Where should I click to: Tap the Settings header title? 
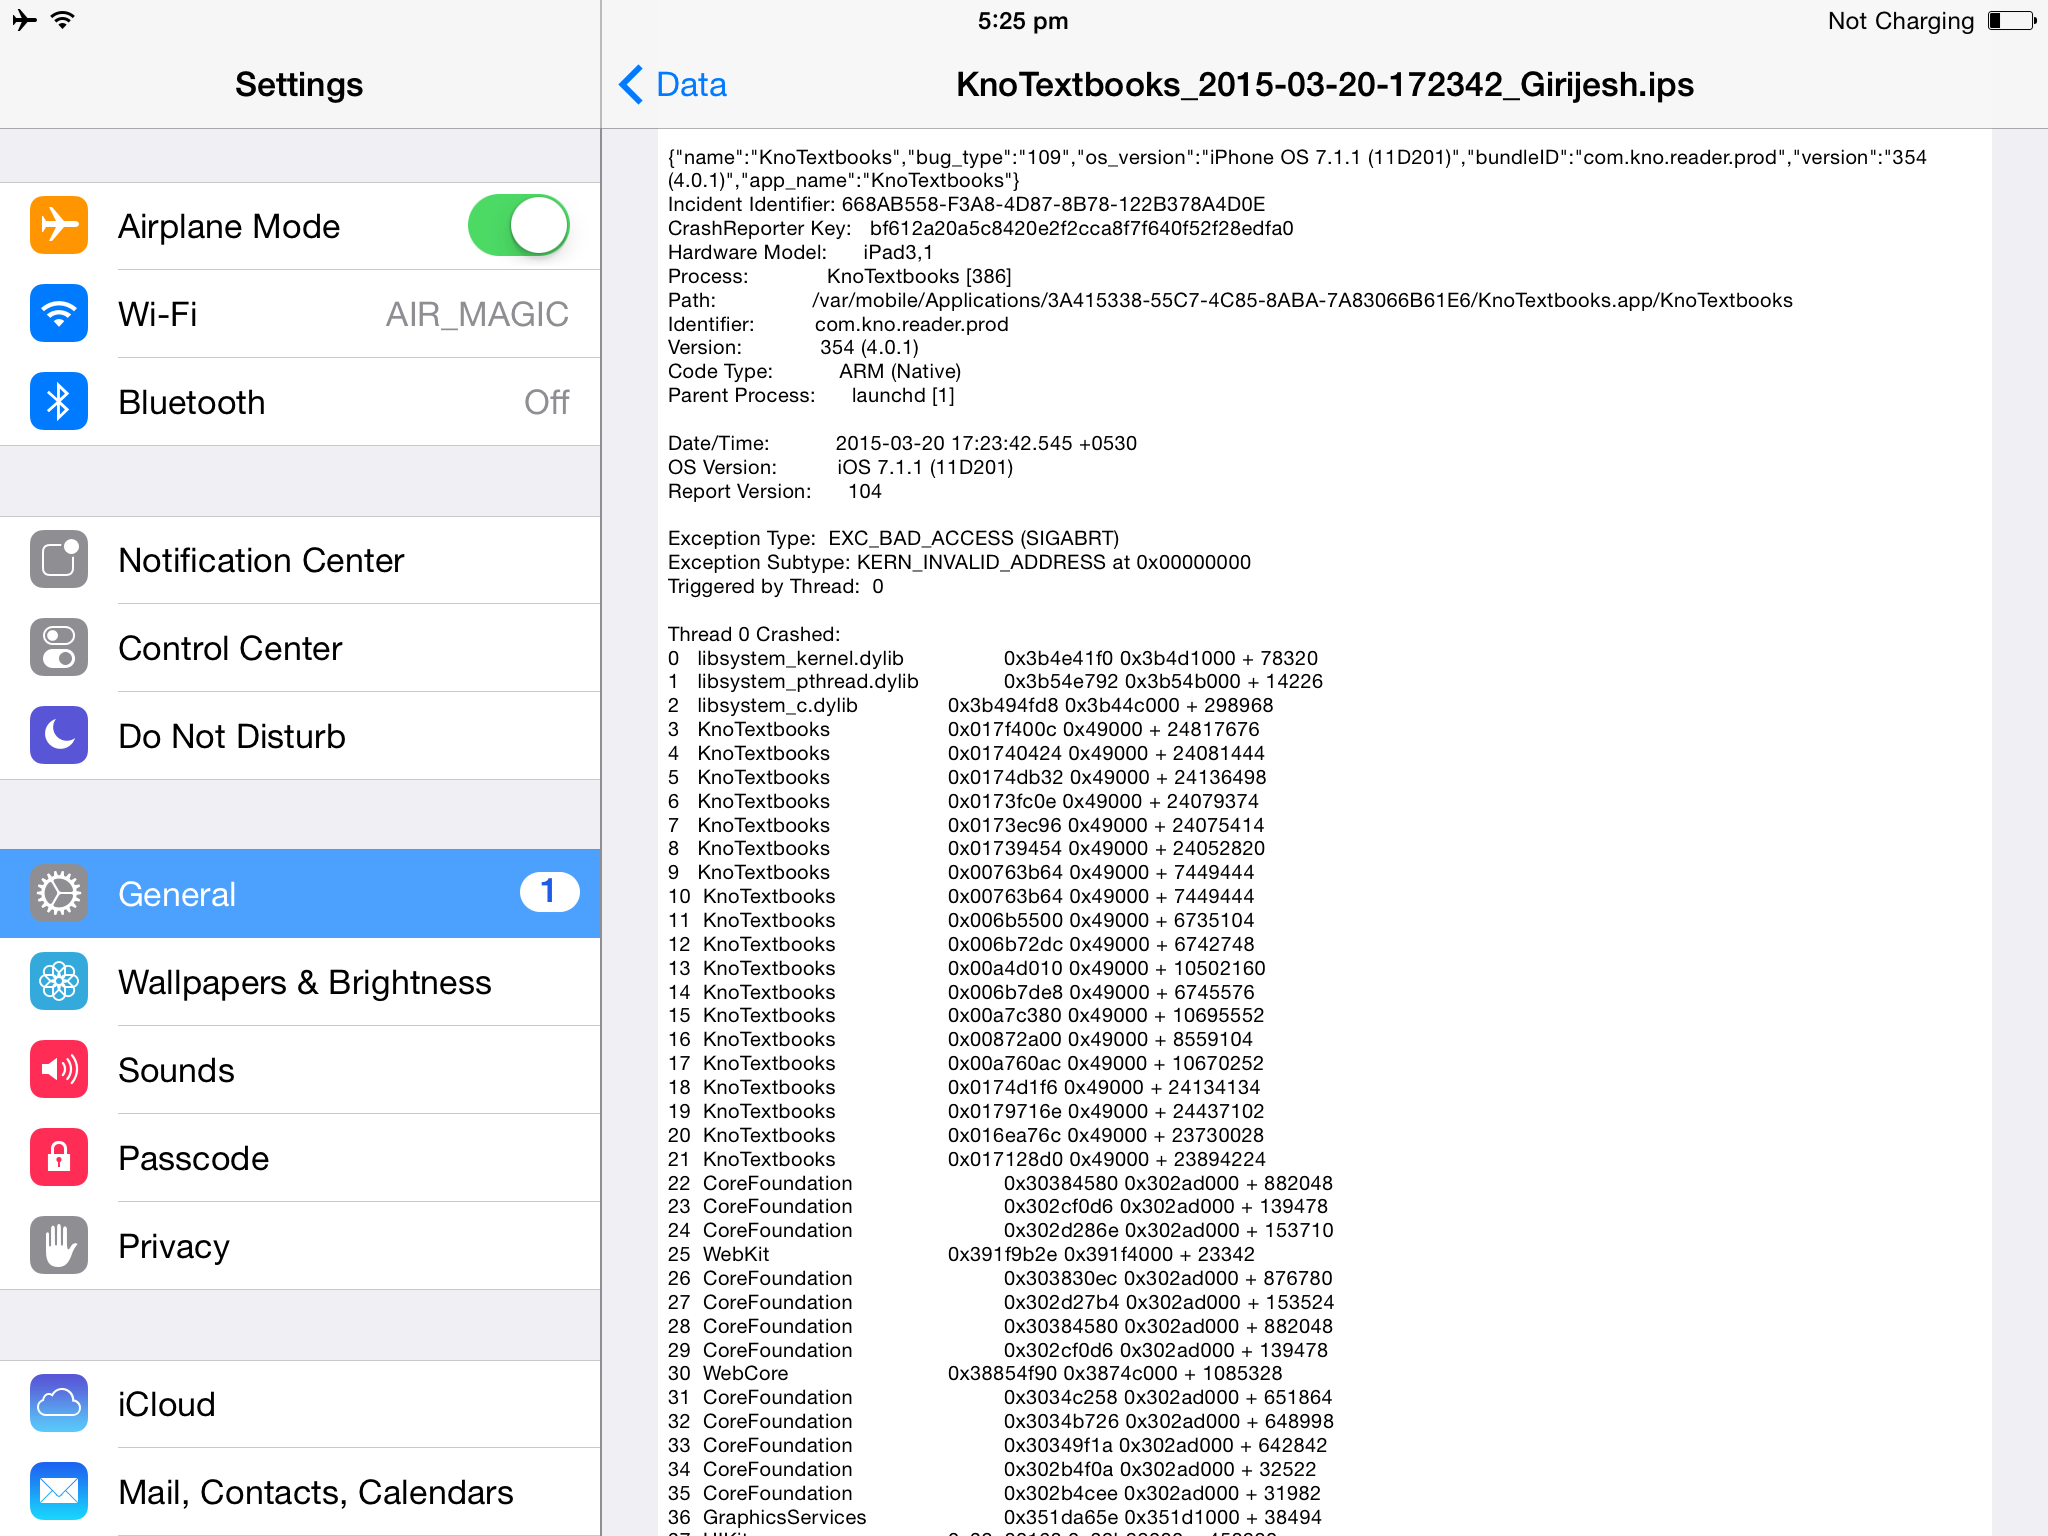tap(299, 85)
